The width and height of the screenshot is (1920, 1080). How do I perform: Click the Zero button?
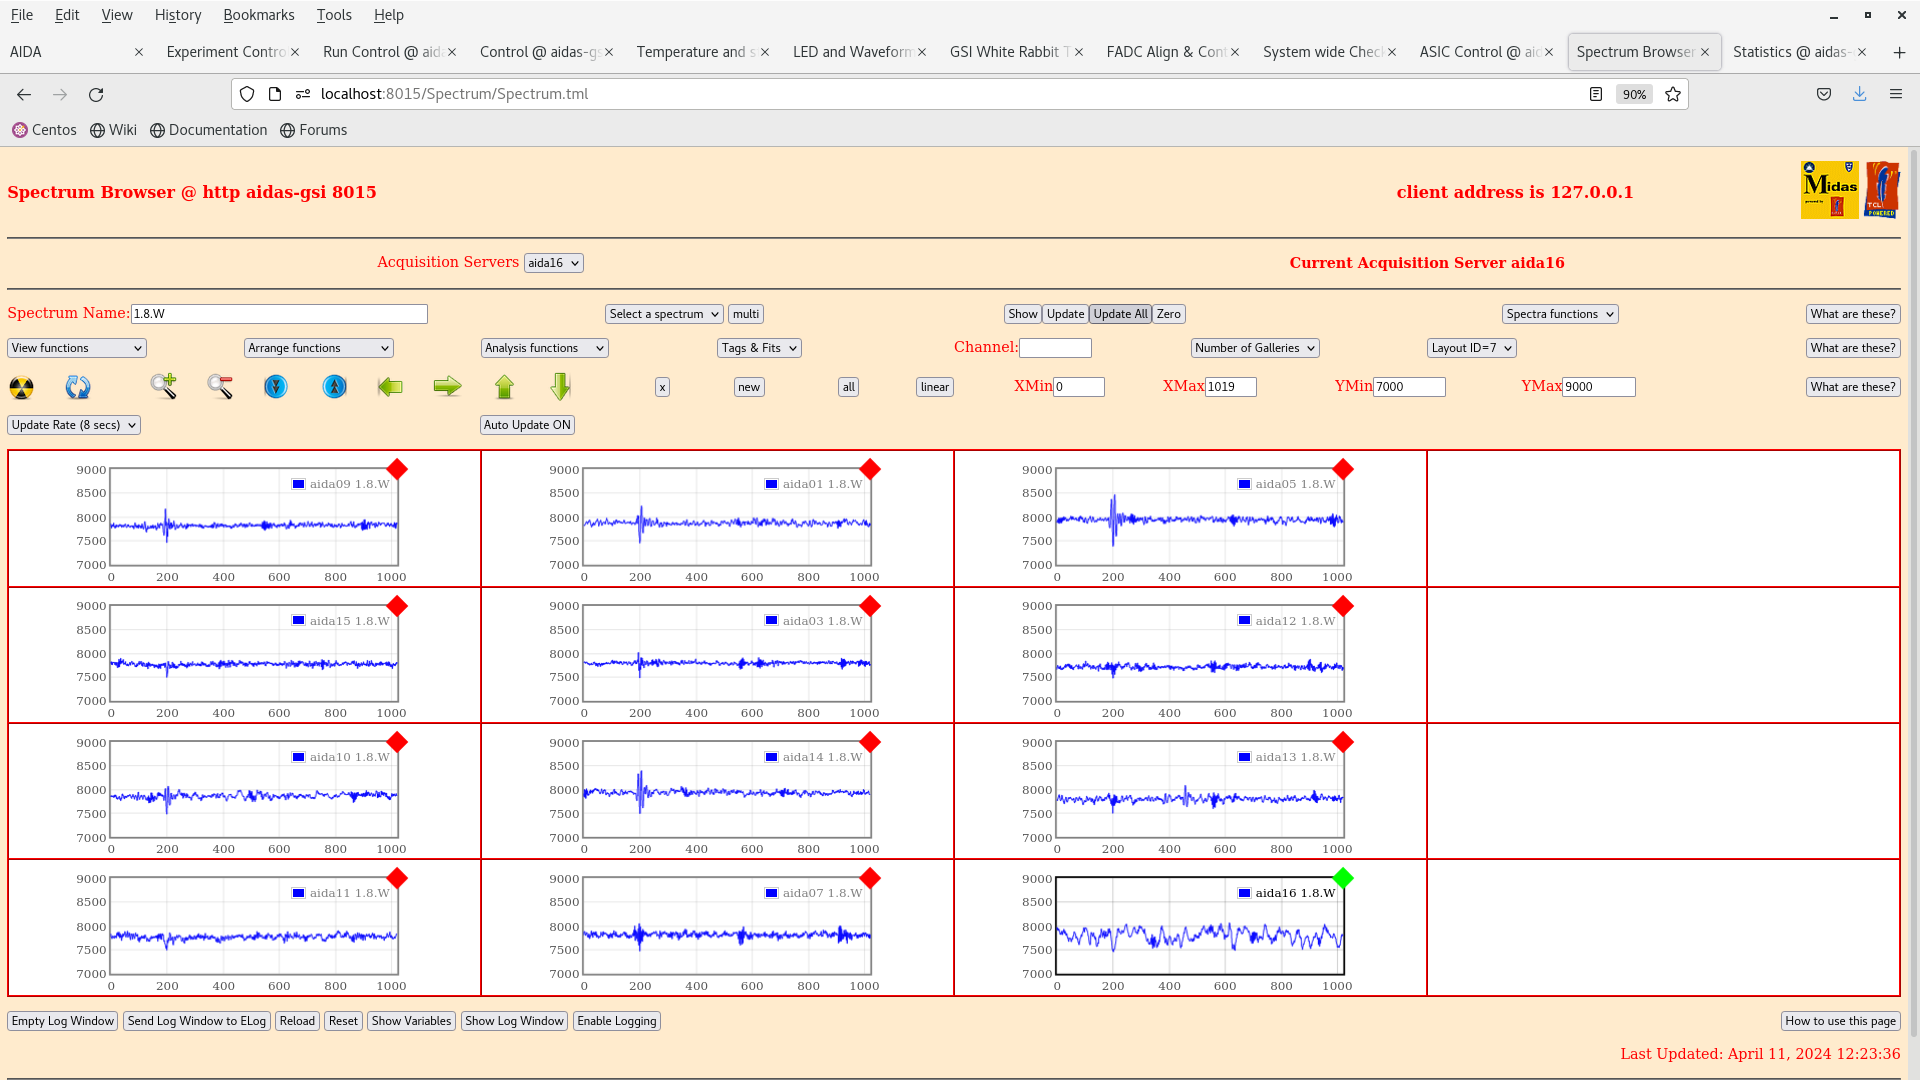pos(1168,314)
